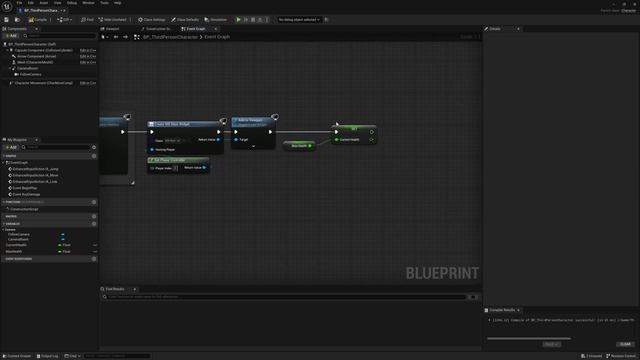Viewport: 640px width, 360px height.
Task: Click the Add button in Components panel
Action: coord(11,36)
